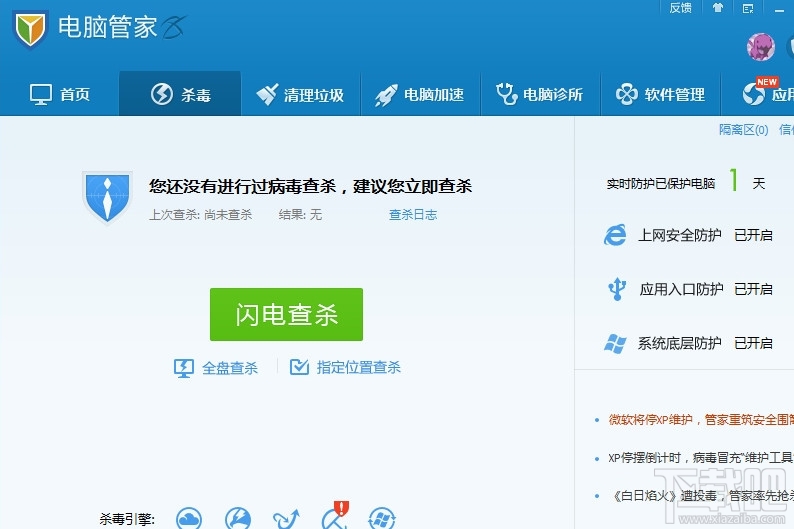Viewport: 794px width, 529px height.
Task: Go to the 首页 tab
Action: click(59, 94)
